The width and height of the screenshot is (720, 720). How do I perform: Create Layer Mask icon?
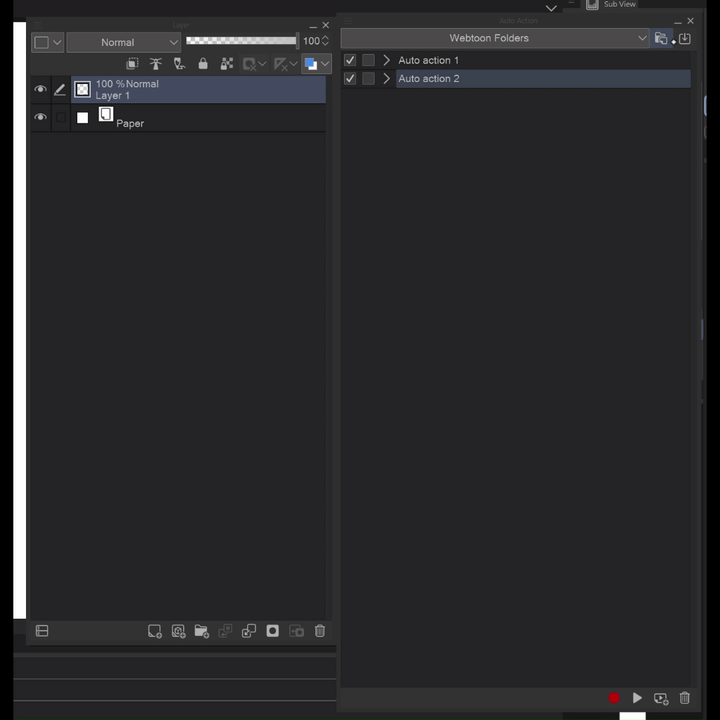pyautogui.click(x=272, y=631)
